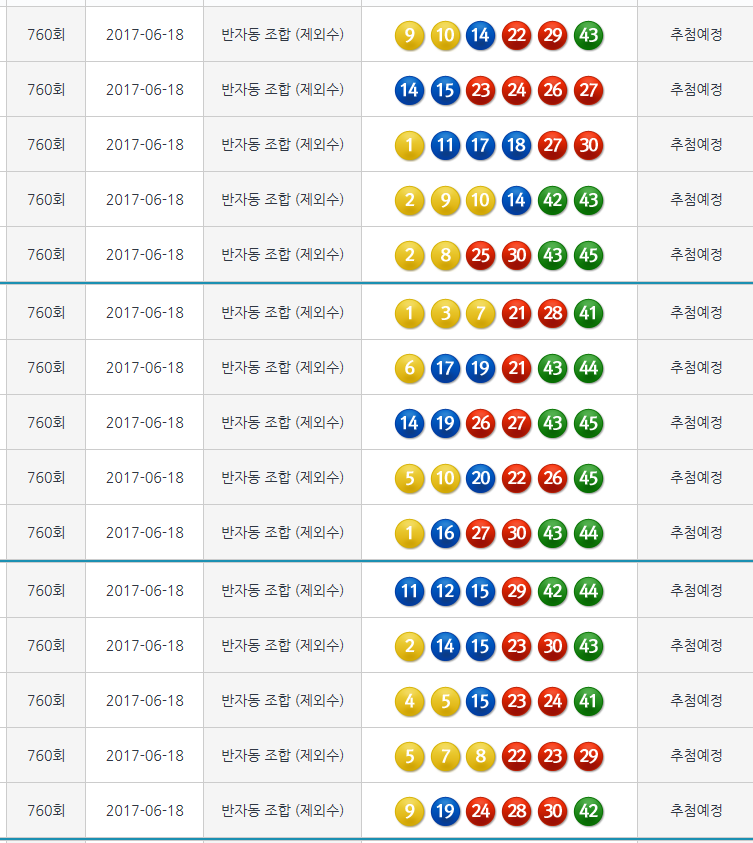This screenshot has width=753, height=843.
Task: Click ball 41 in the row starting 4, 5
Action: point(589,701)
